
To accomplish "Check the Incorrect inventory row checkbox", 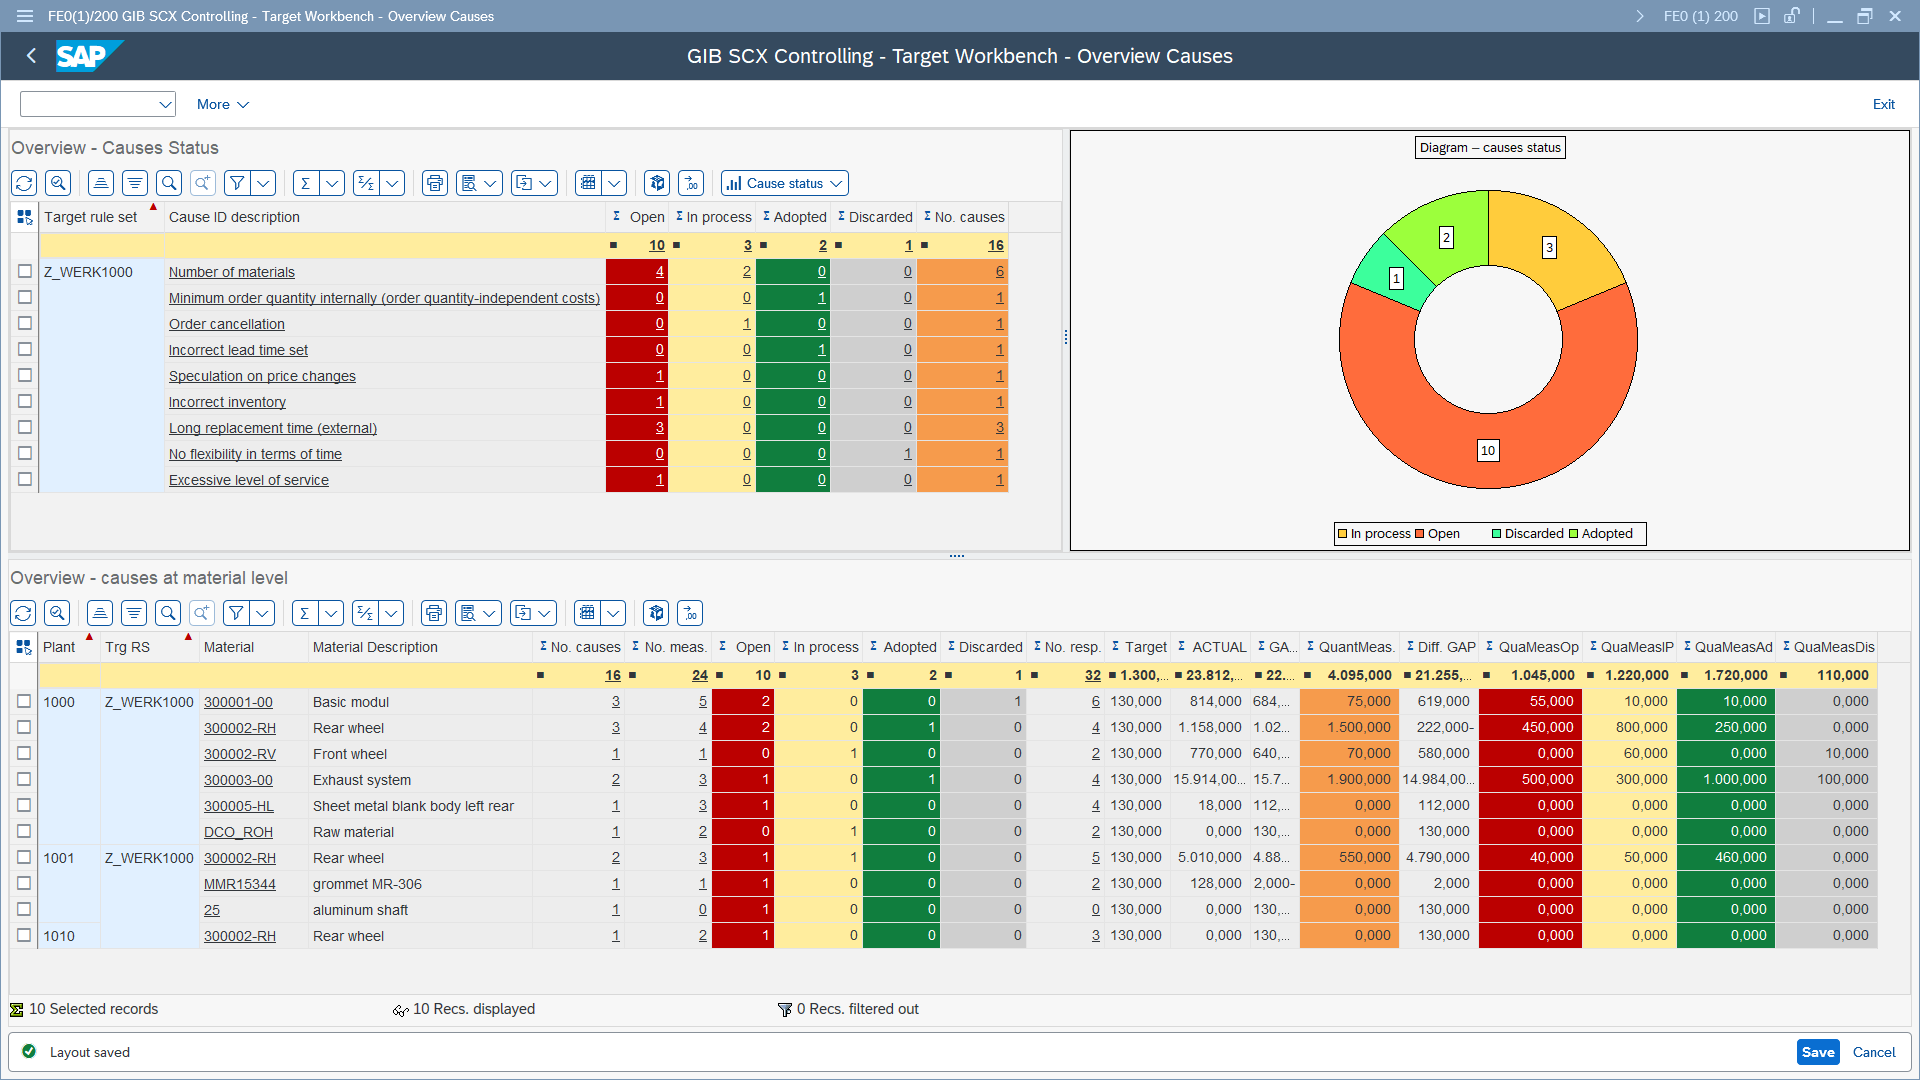I will (x=25, y=401).
